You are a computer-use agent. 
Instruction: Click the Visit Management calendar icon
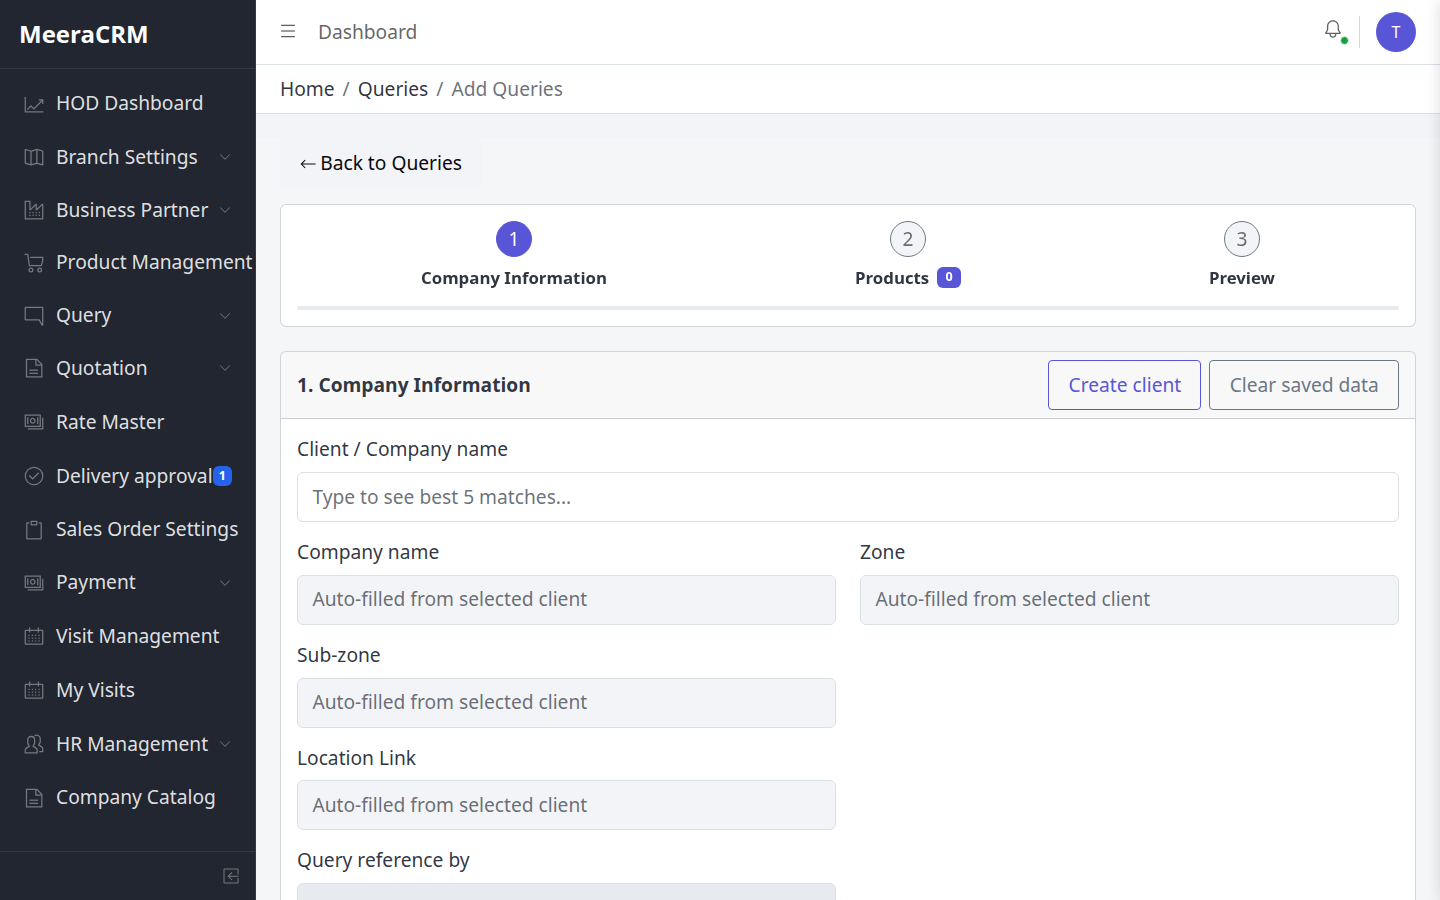[34, 636]
